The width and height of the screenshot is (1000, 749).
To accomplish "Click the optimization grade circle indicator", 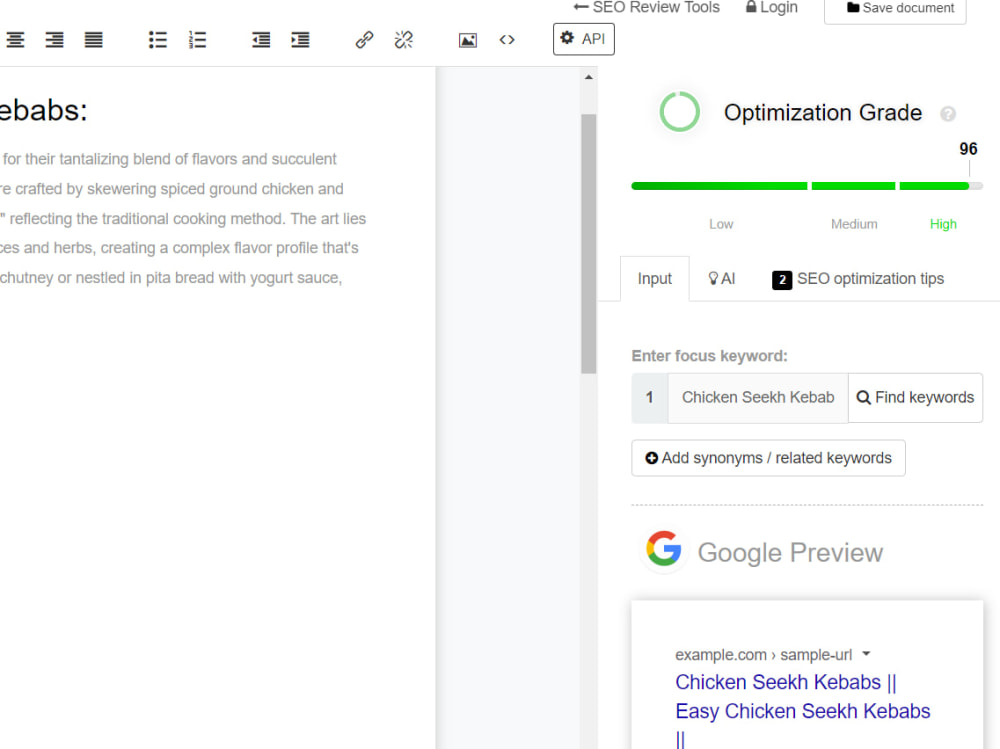I will point(679,112).
